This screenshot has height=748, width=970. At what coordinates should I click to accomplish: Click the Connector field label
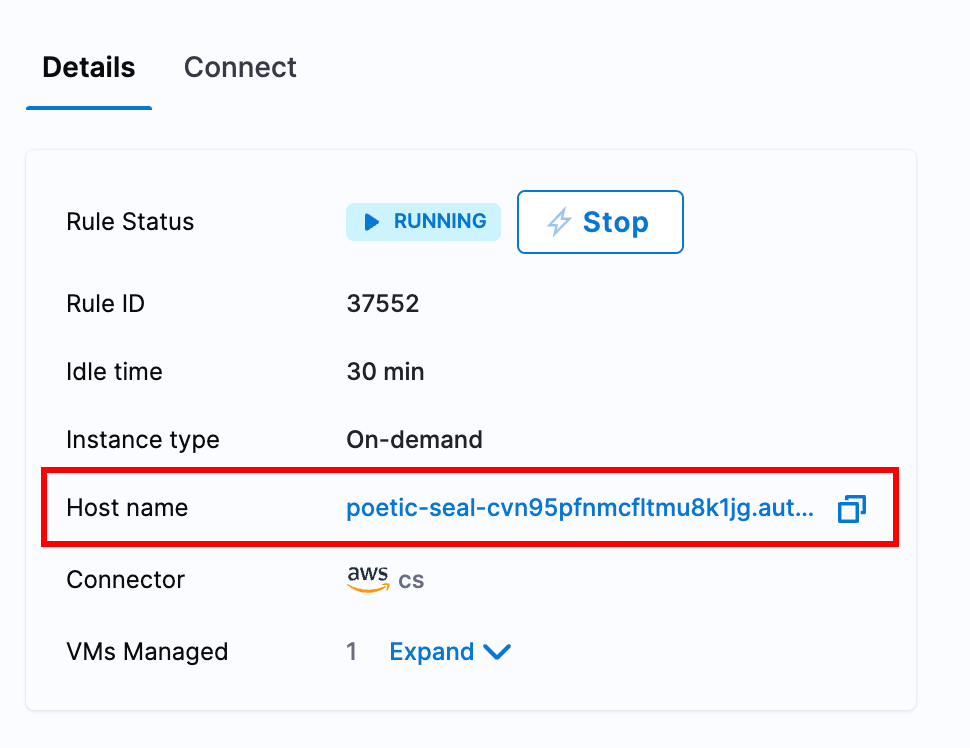click(125, 580)
